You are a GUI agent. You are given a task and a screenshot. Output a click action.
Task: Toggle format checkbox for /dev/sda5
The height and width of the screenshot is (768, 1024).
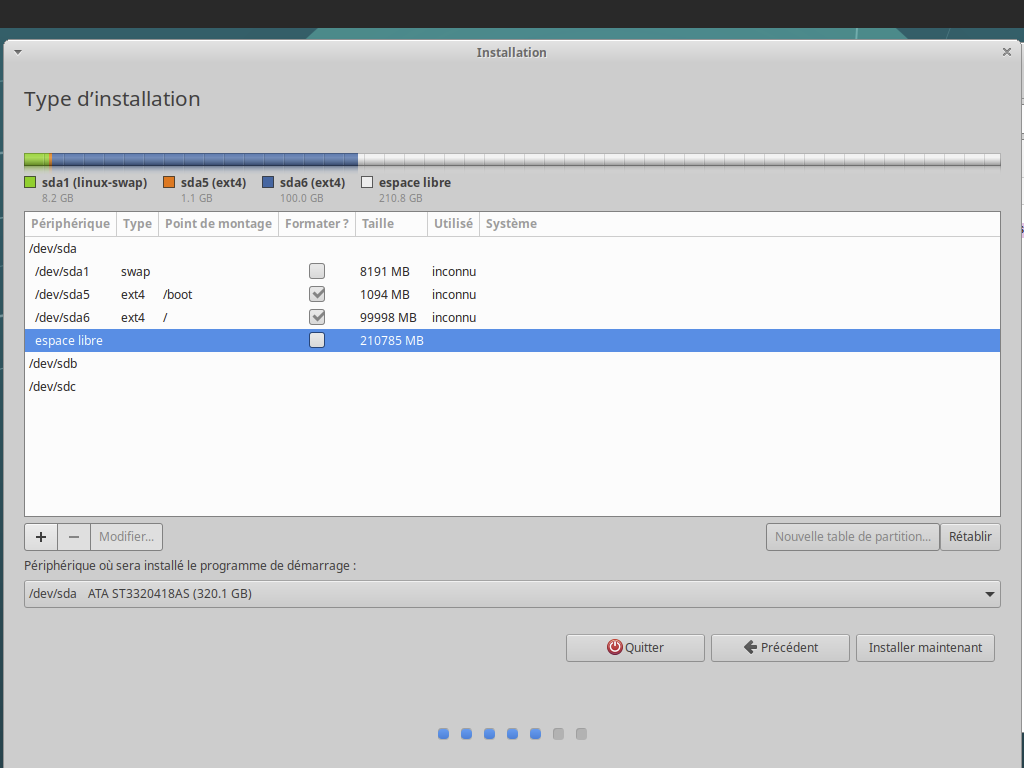(317, 294)
